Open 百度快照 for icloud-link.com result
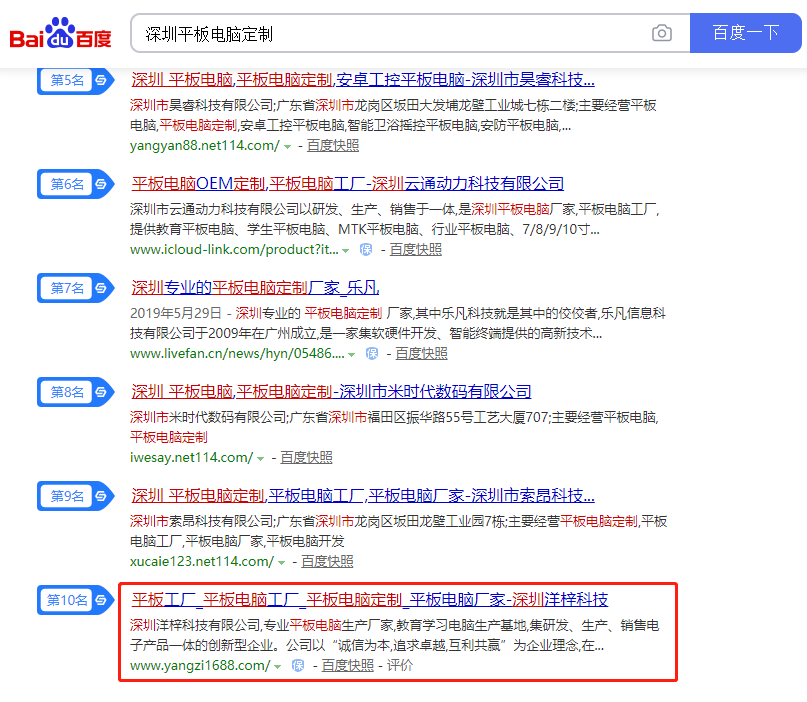This screenshot has height=702, width=807. click(416, 250)
